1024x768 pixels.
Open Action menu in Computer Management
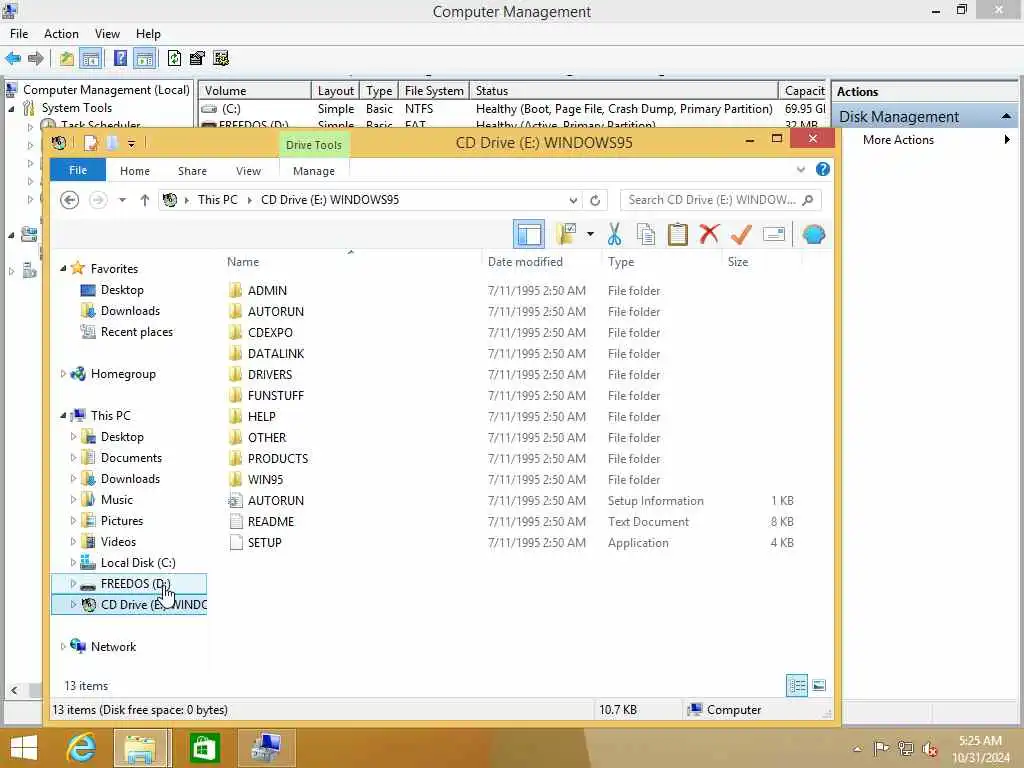(61, 34)
